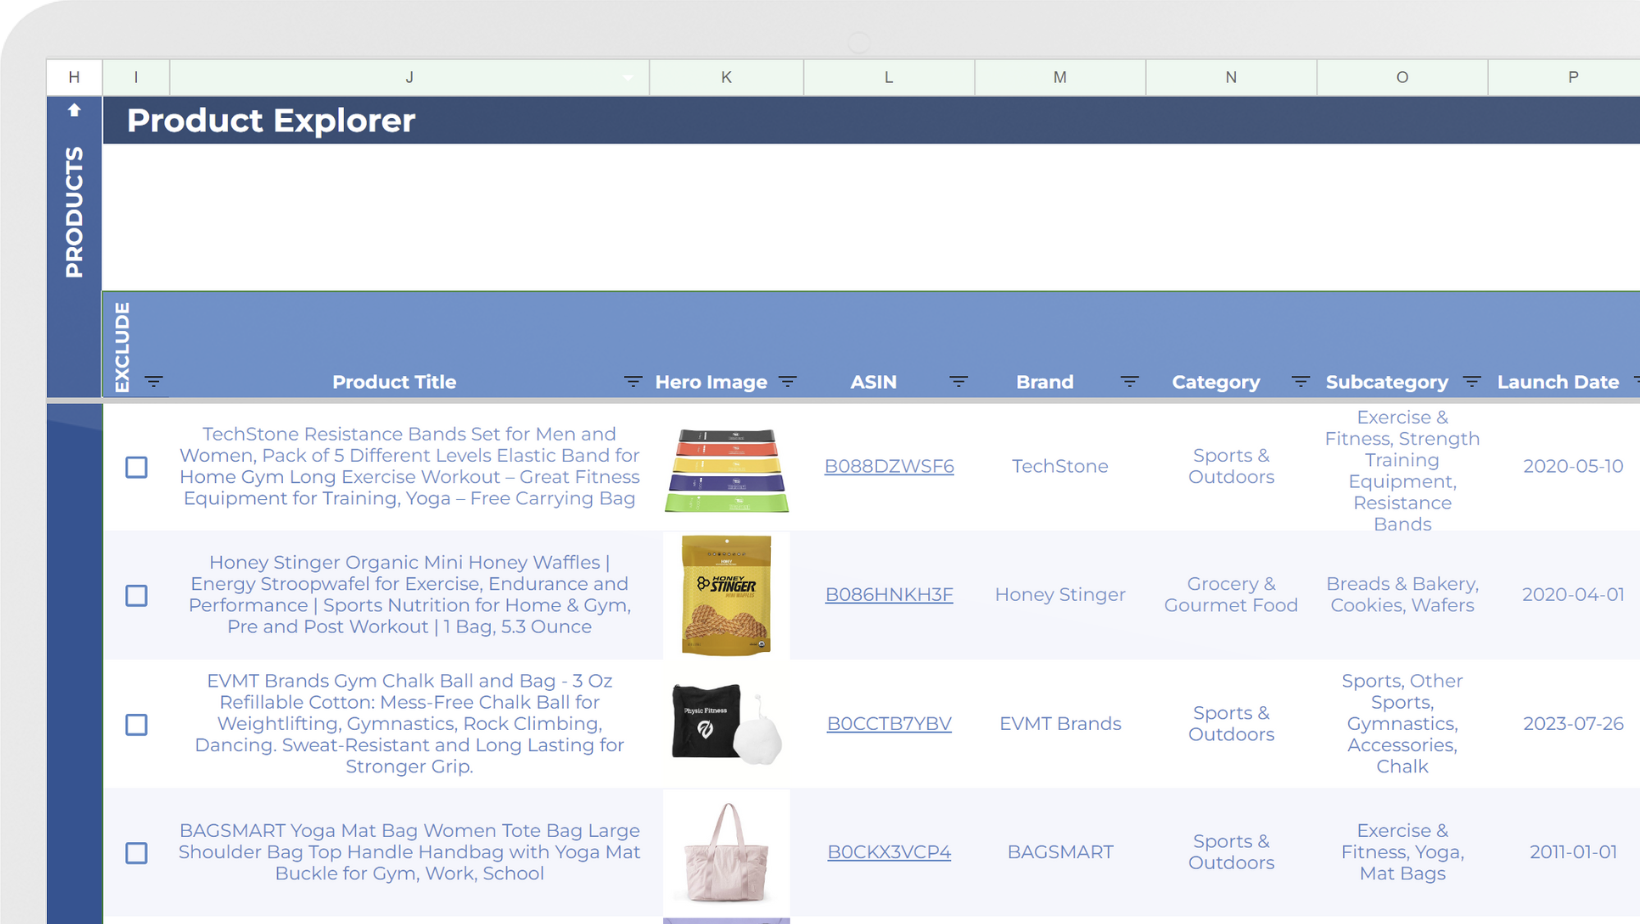
Task: Click the BAGSMART Yoga Mat Bag title
Action: click(x=409, y=852)
